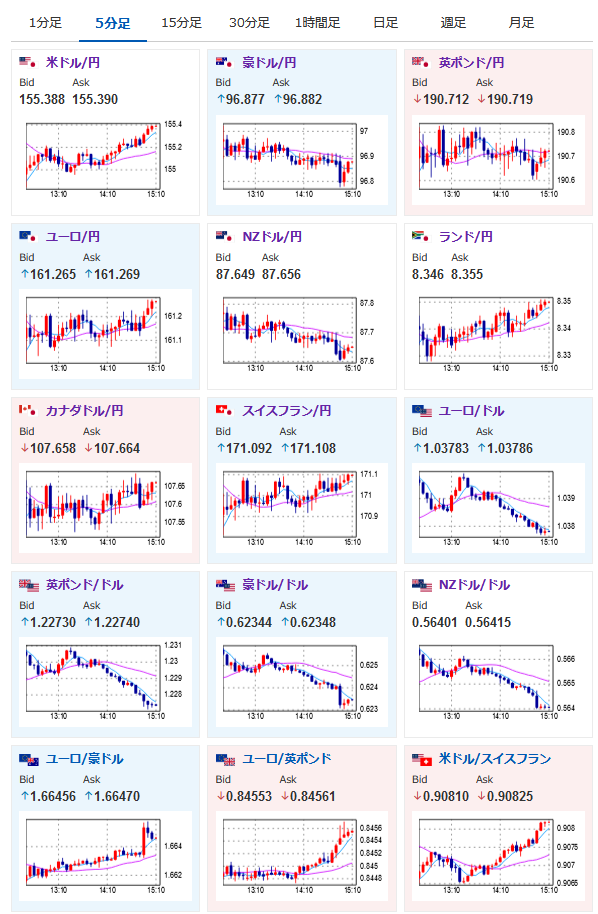Open the NZドル/円 pair link
Viewport: 598px width, 914px height.
point(272,237)
